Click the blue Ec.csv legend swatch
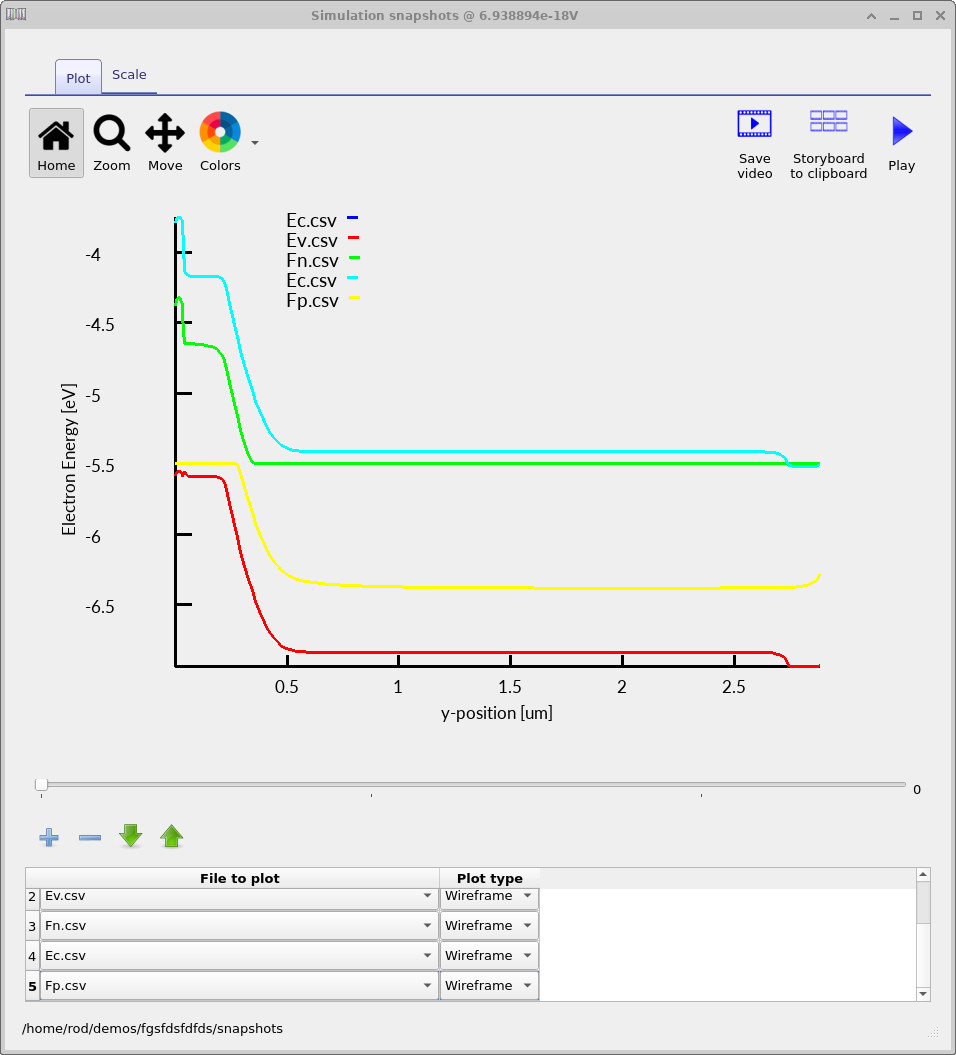This screenshot has height=1055, width=956. 353,218
